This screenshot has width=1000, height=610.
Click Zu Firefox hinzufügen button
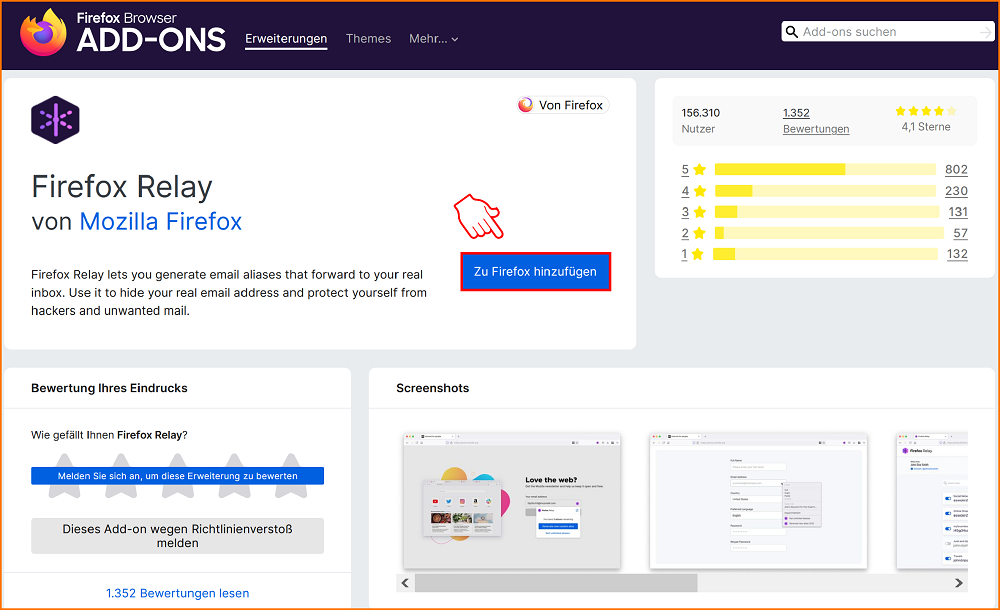[x=536, y=272]
